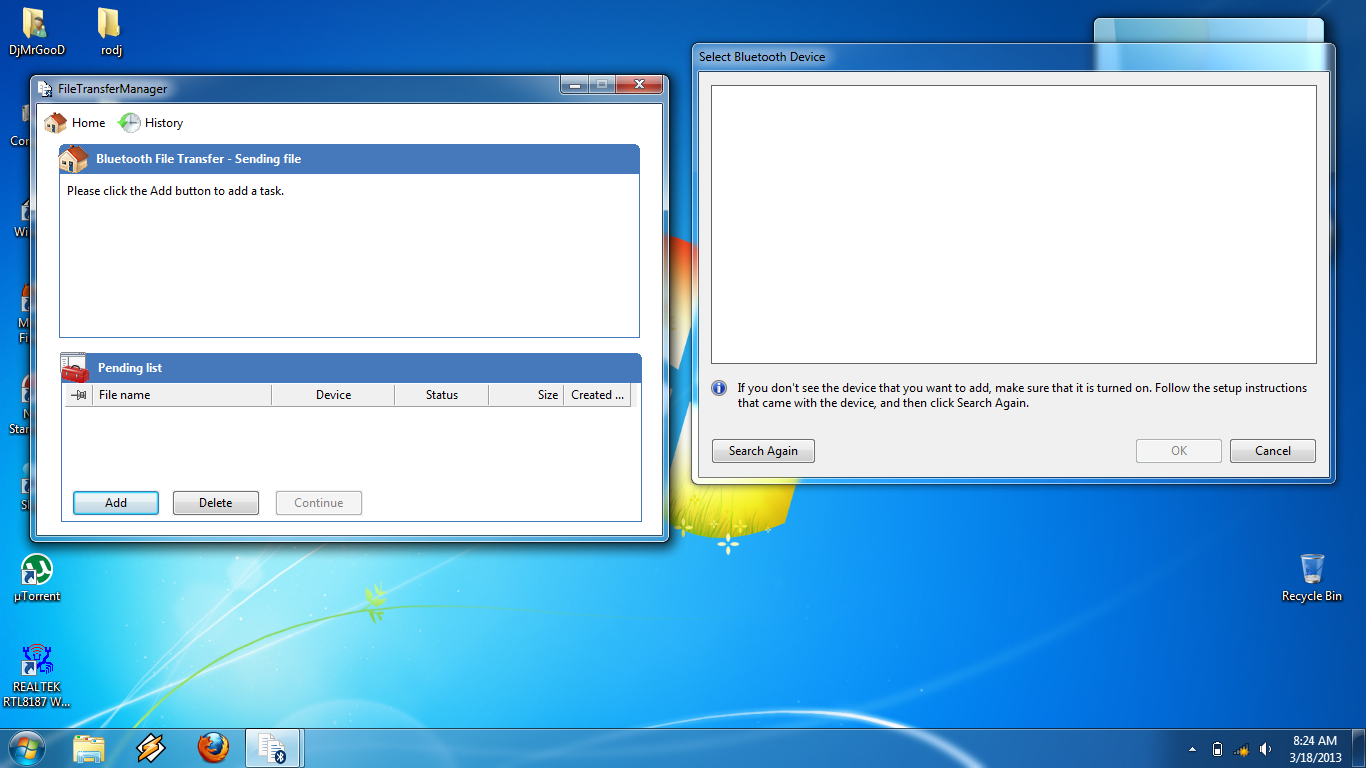
Task: Click the taskbar clock showing 8:24 AM
Action: click(x=1315, y=749)
